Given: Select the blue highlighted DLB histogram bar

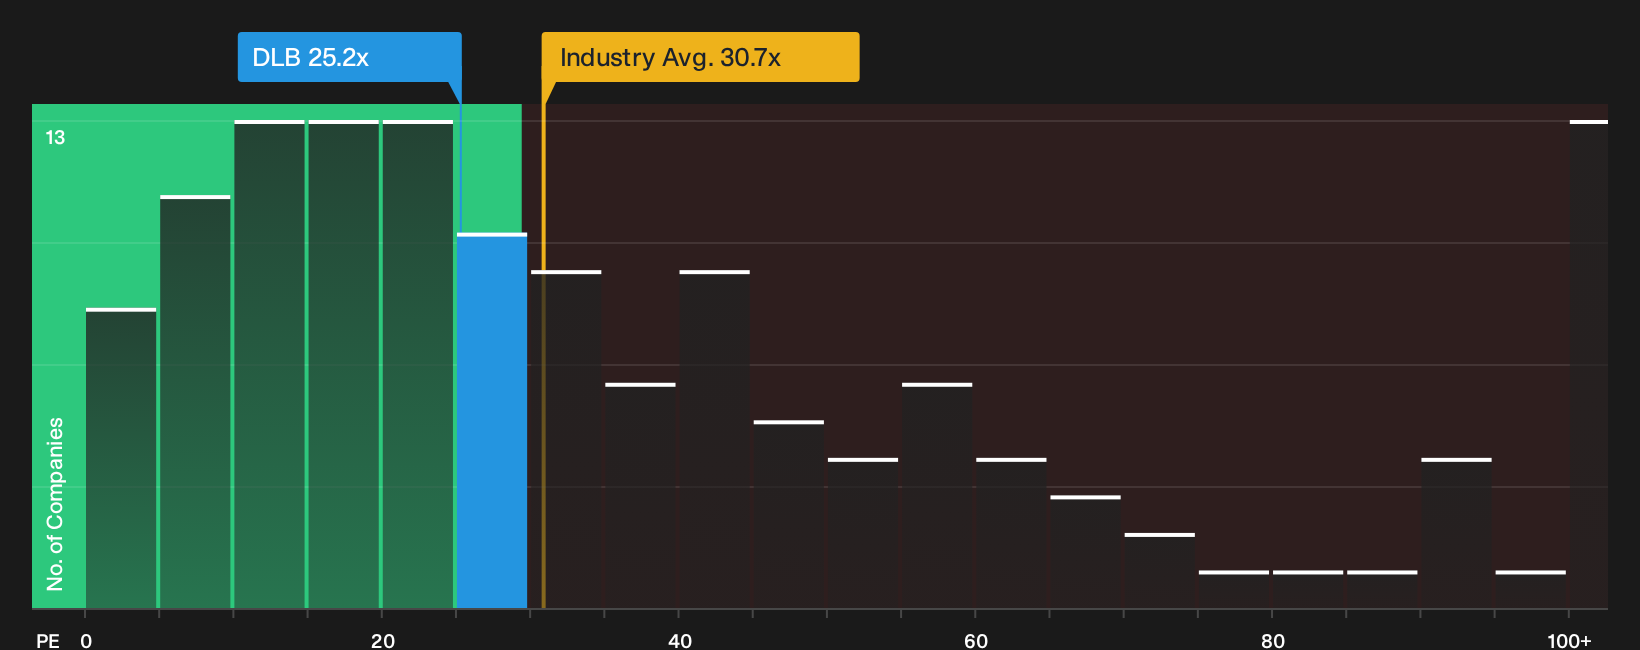Looking at the screenshot, I should (x=492, y=421).
